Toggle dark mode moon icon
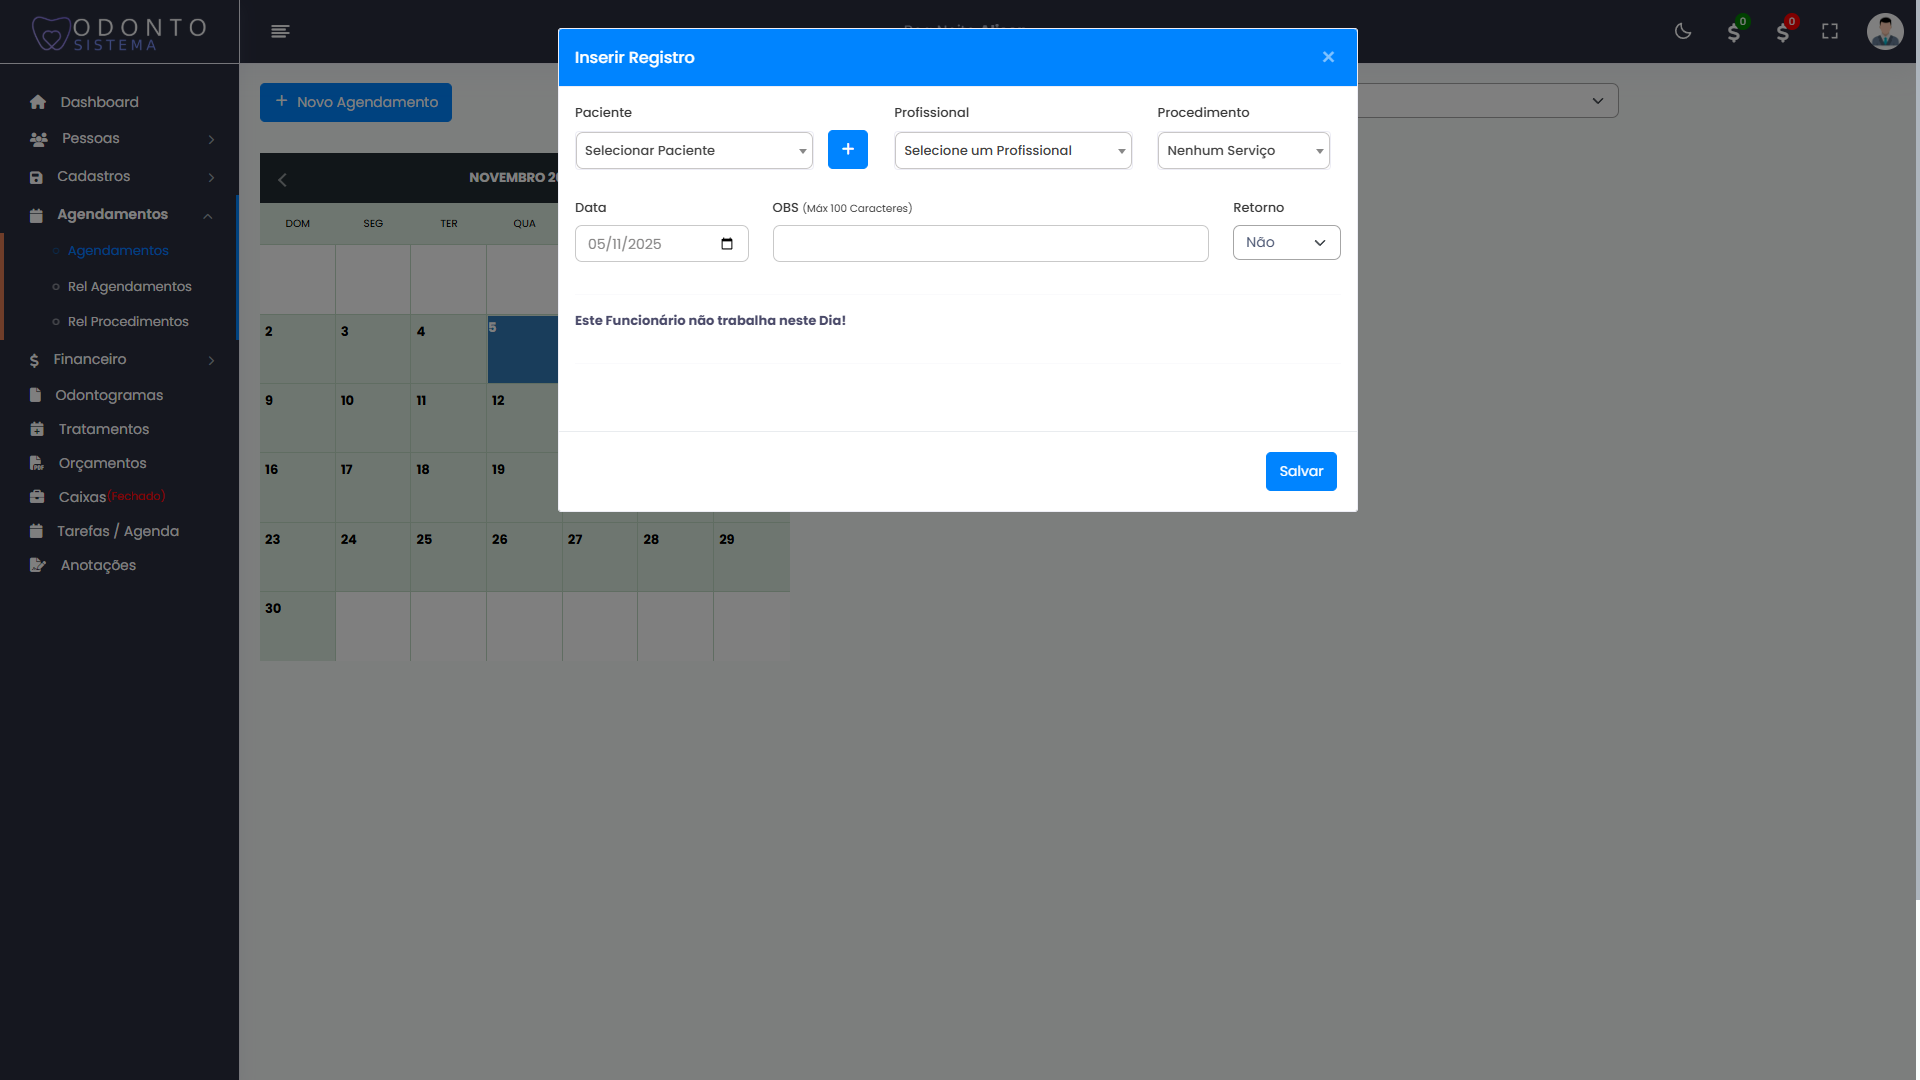 pyautogui.click(x=1683, y=31)
